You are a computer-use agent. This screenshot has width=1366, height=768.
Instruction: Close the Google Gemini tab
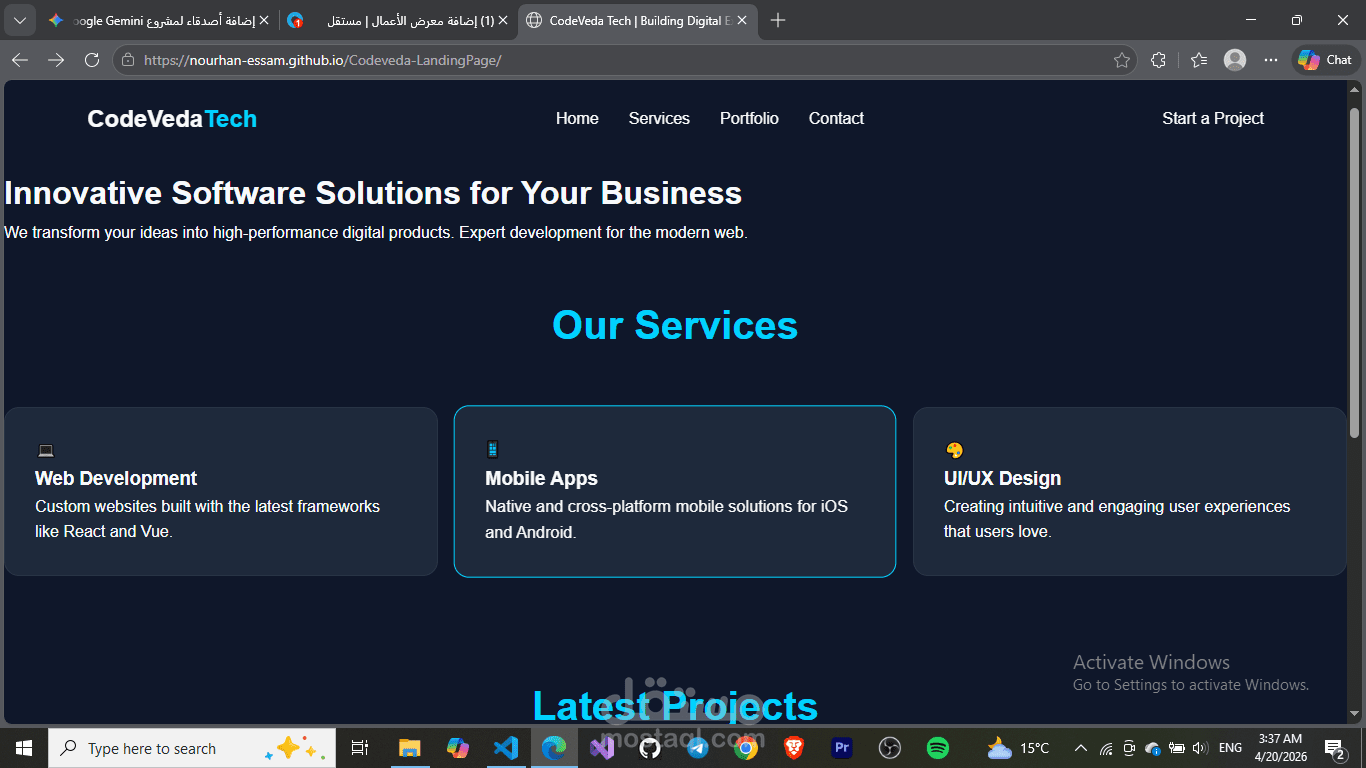point(264,20)
